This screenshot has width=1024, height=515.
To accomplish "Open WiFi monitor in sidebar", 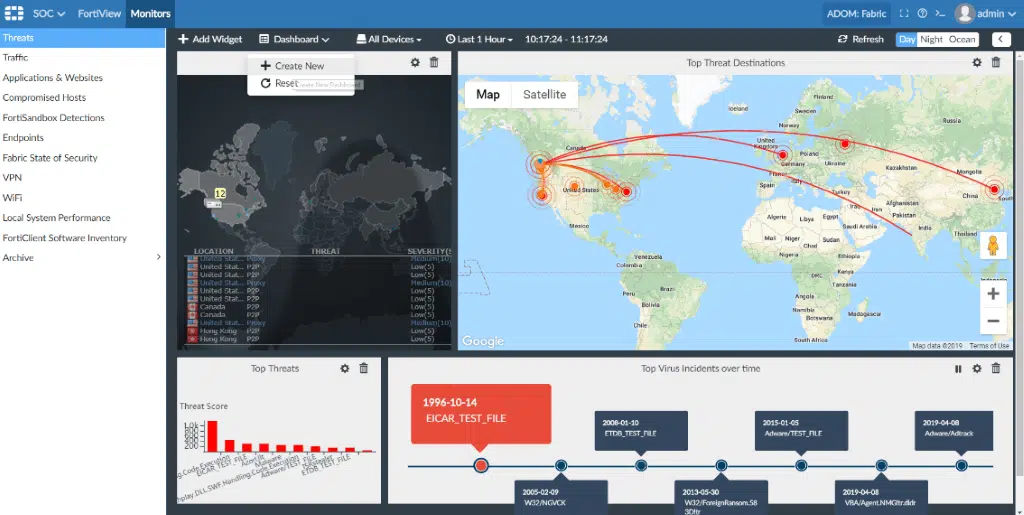I will click(83, 198).
